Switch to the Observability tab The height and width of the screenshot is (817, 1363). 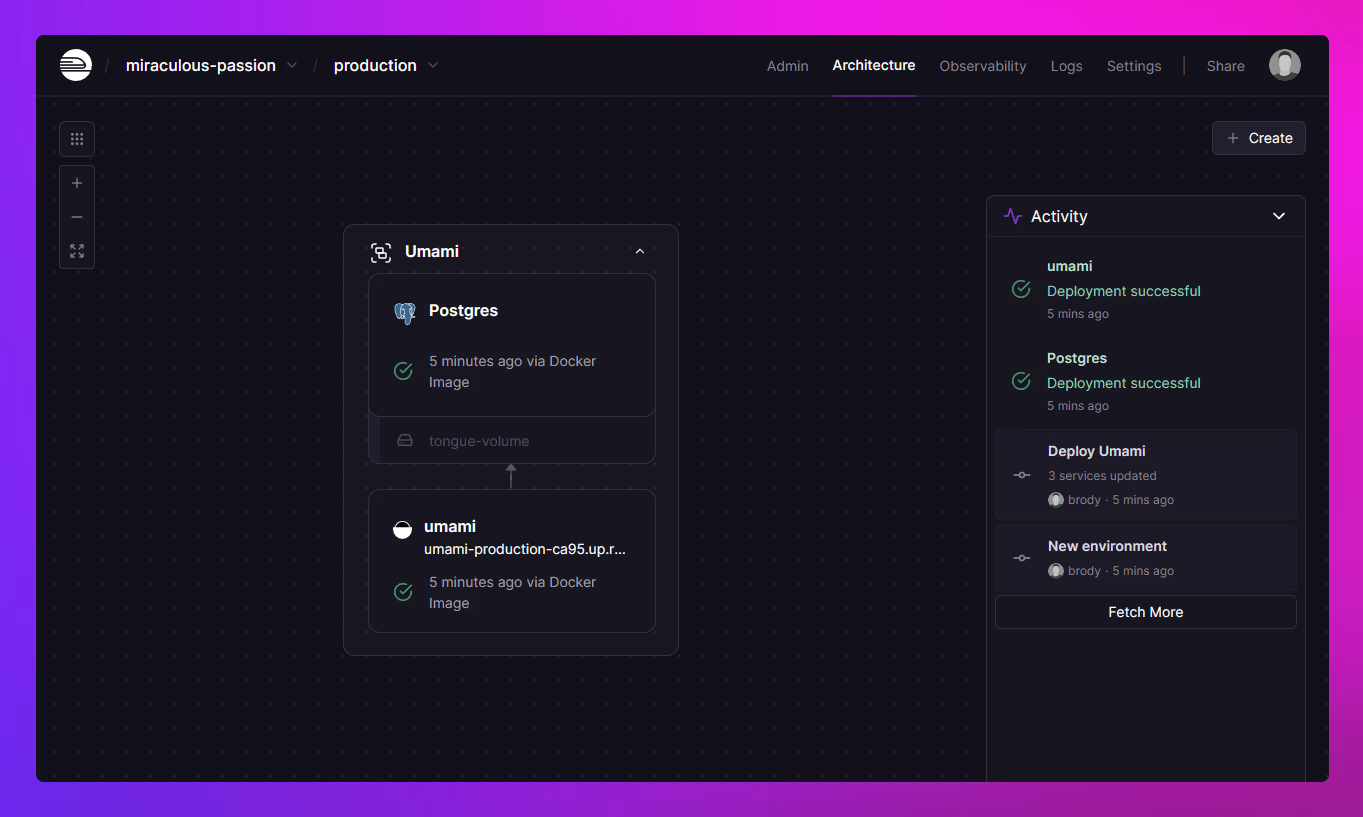[x=983, y=66]
